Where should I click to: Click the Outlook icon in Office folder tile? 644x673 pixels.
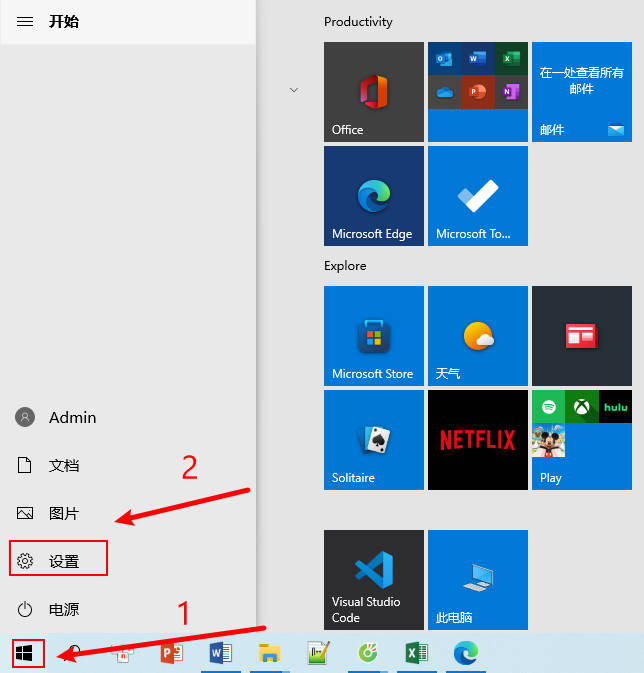pos(444,59)
